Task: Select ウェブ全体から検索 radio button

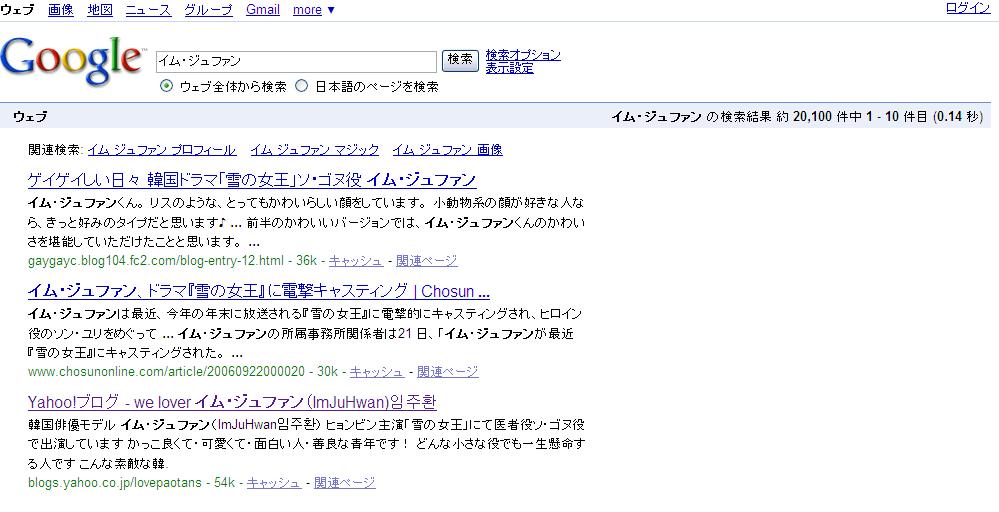Action: click(x=166, y=86)
